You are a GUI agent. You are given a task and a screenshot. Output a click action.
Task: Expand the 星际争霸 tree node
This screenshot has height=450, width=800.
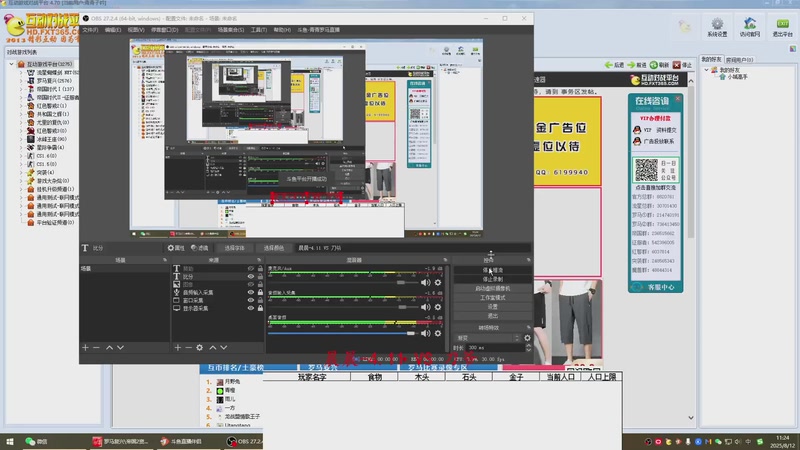[x=21, y=147]
